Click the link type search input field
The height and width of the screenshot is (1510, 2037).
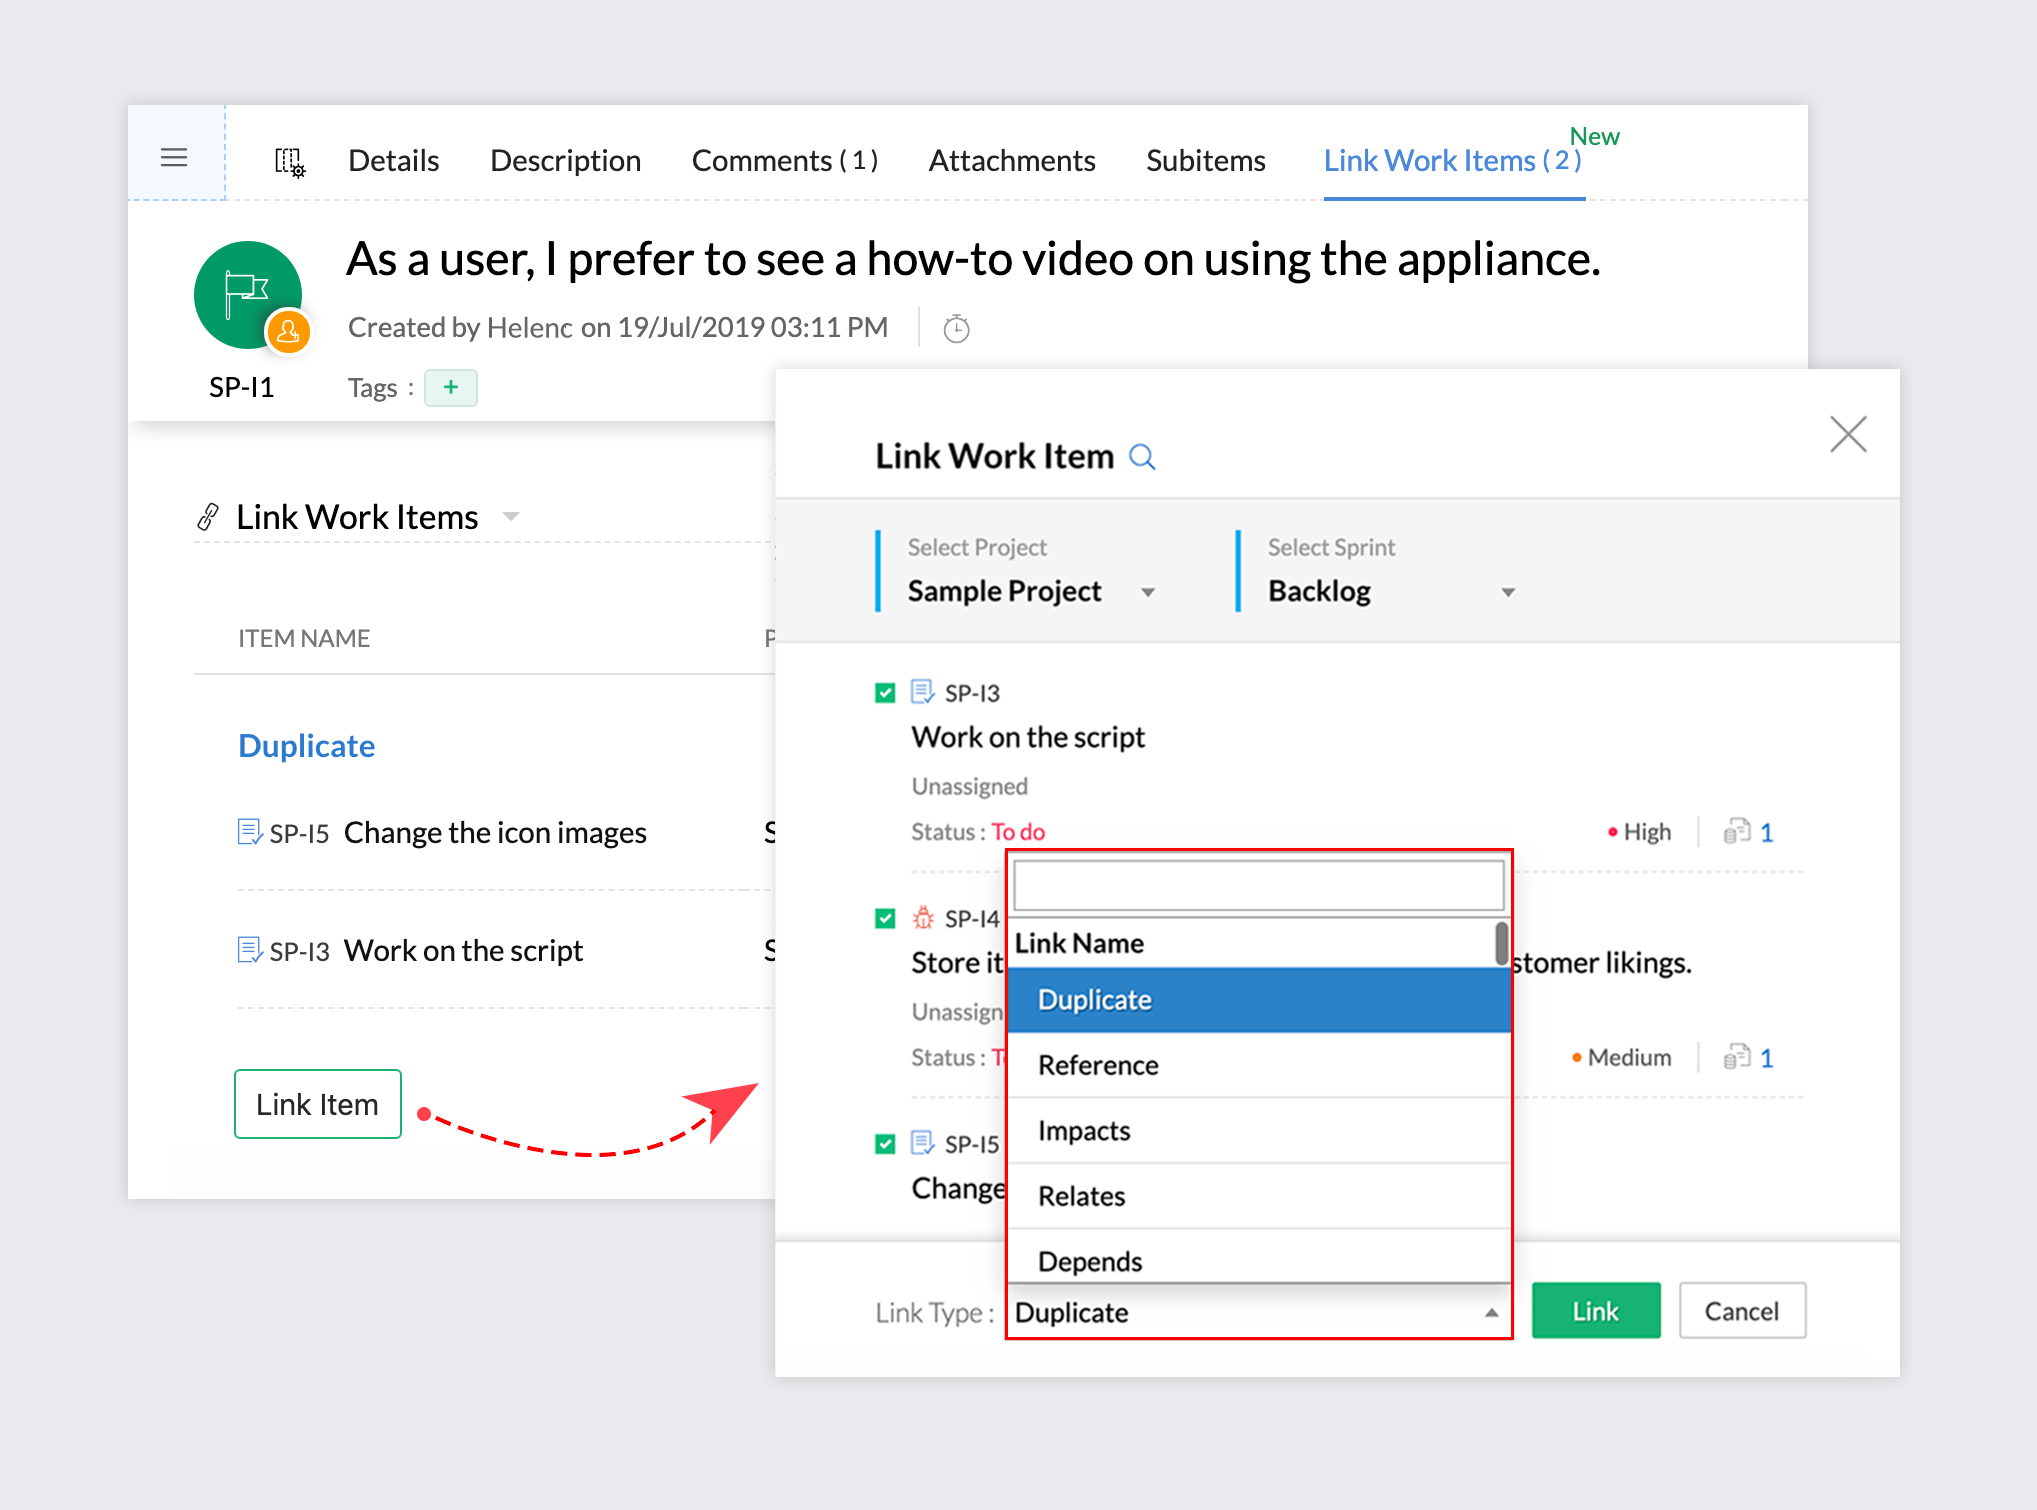(x=1258, y=885)
